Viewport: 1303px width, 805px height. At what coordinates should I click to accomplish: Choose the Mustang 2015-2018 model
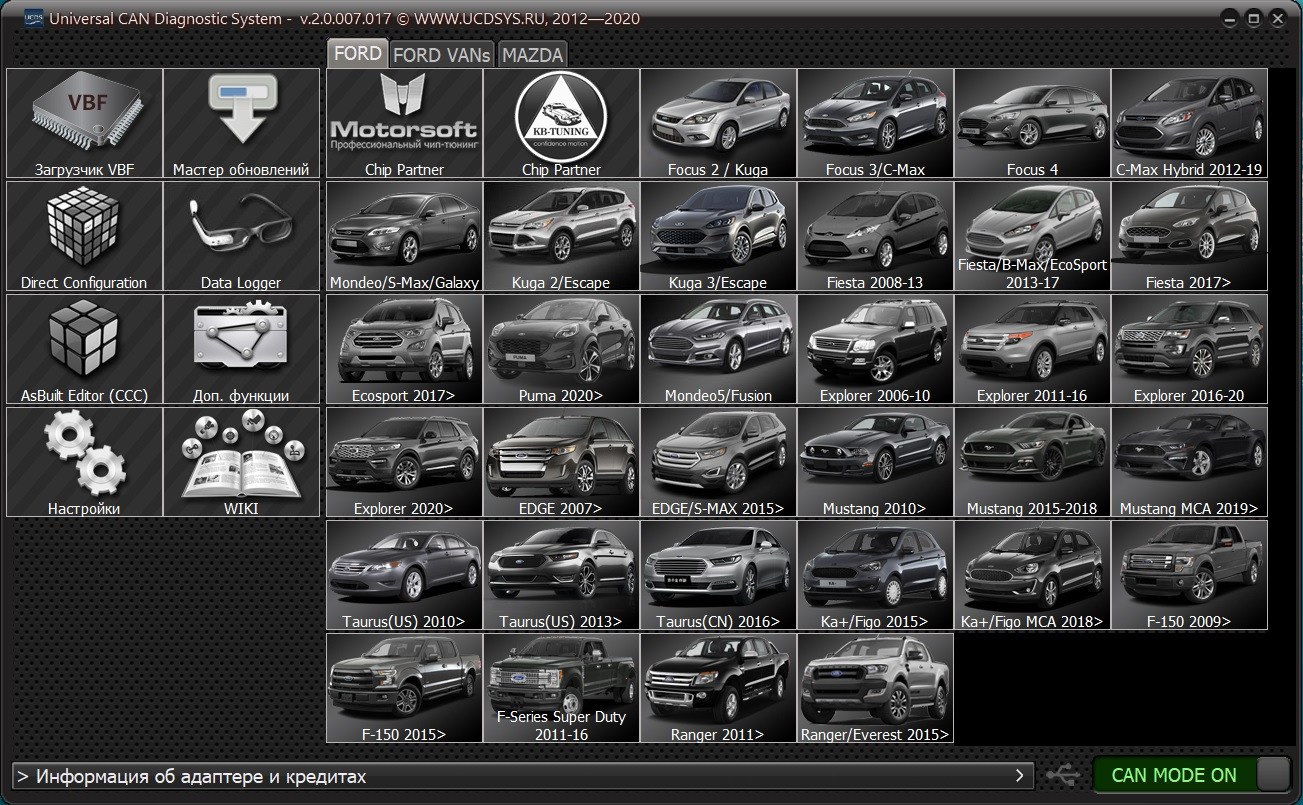(x=1032, y=462)
